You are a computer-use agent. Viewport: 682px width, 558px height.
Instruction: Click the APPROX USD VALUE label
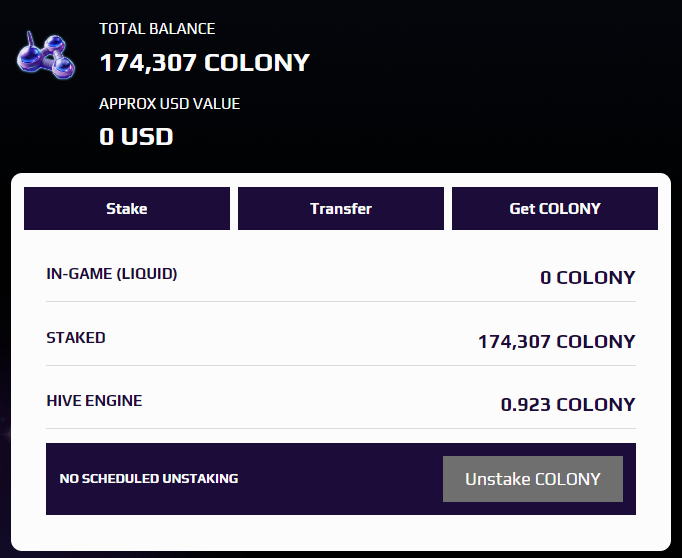pyautogui.click(x=170, y=104)
